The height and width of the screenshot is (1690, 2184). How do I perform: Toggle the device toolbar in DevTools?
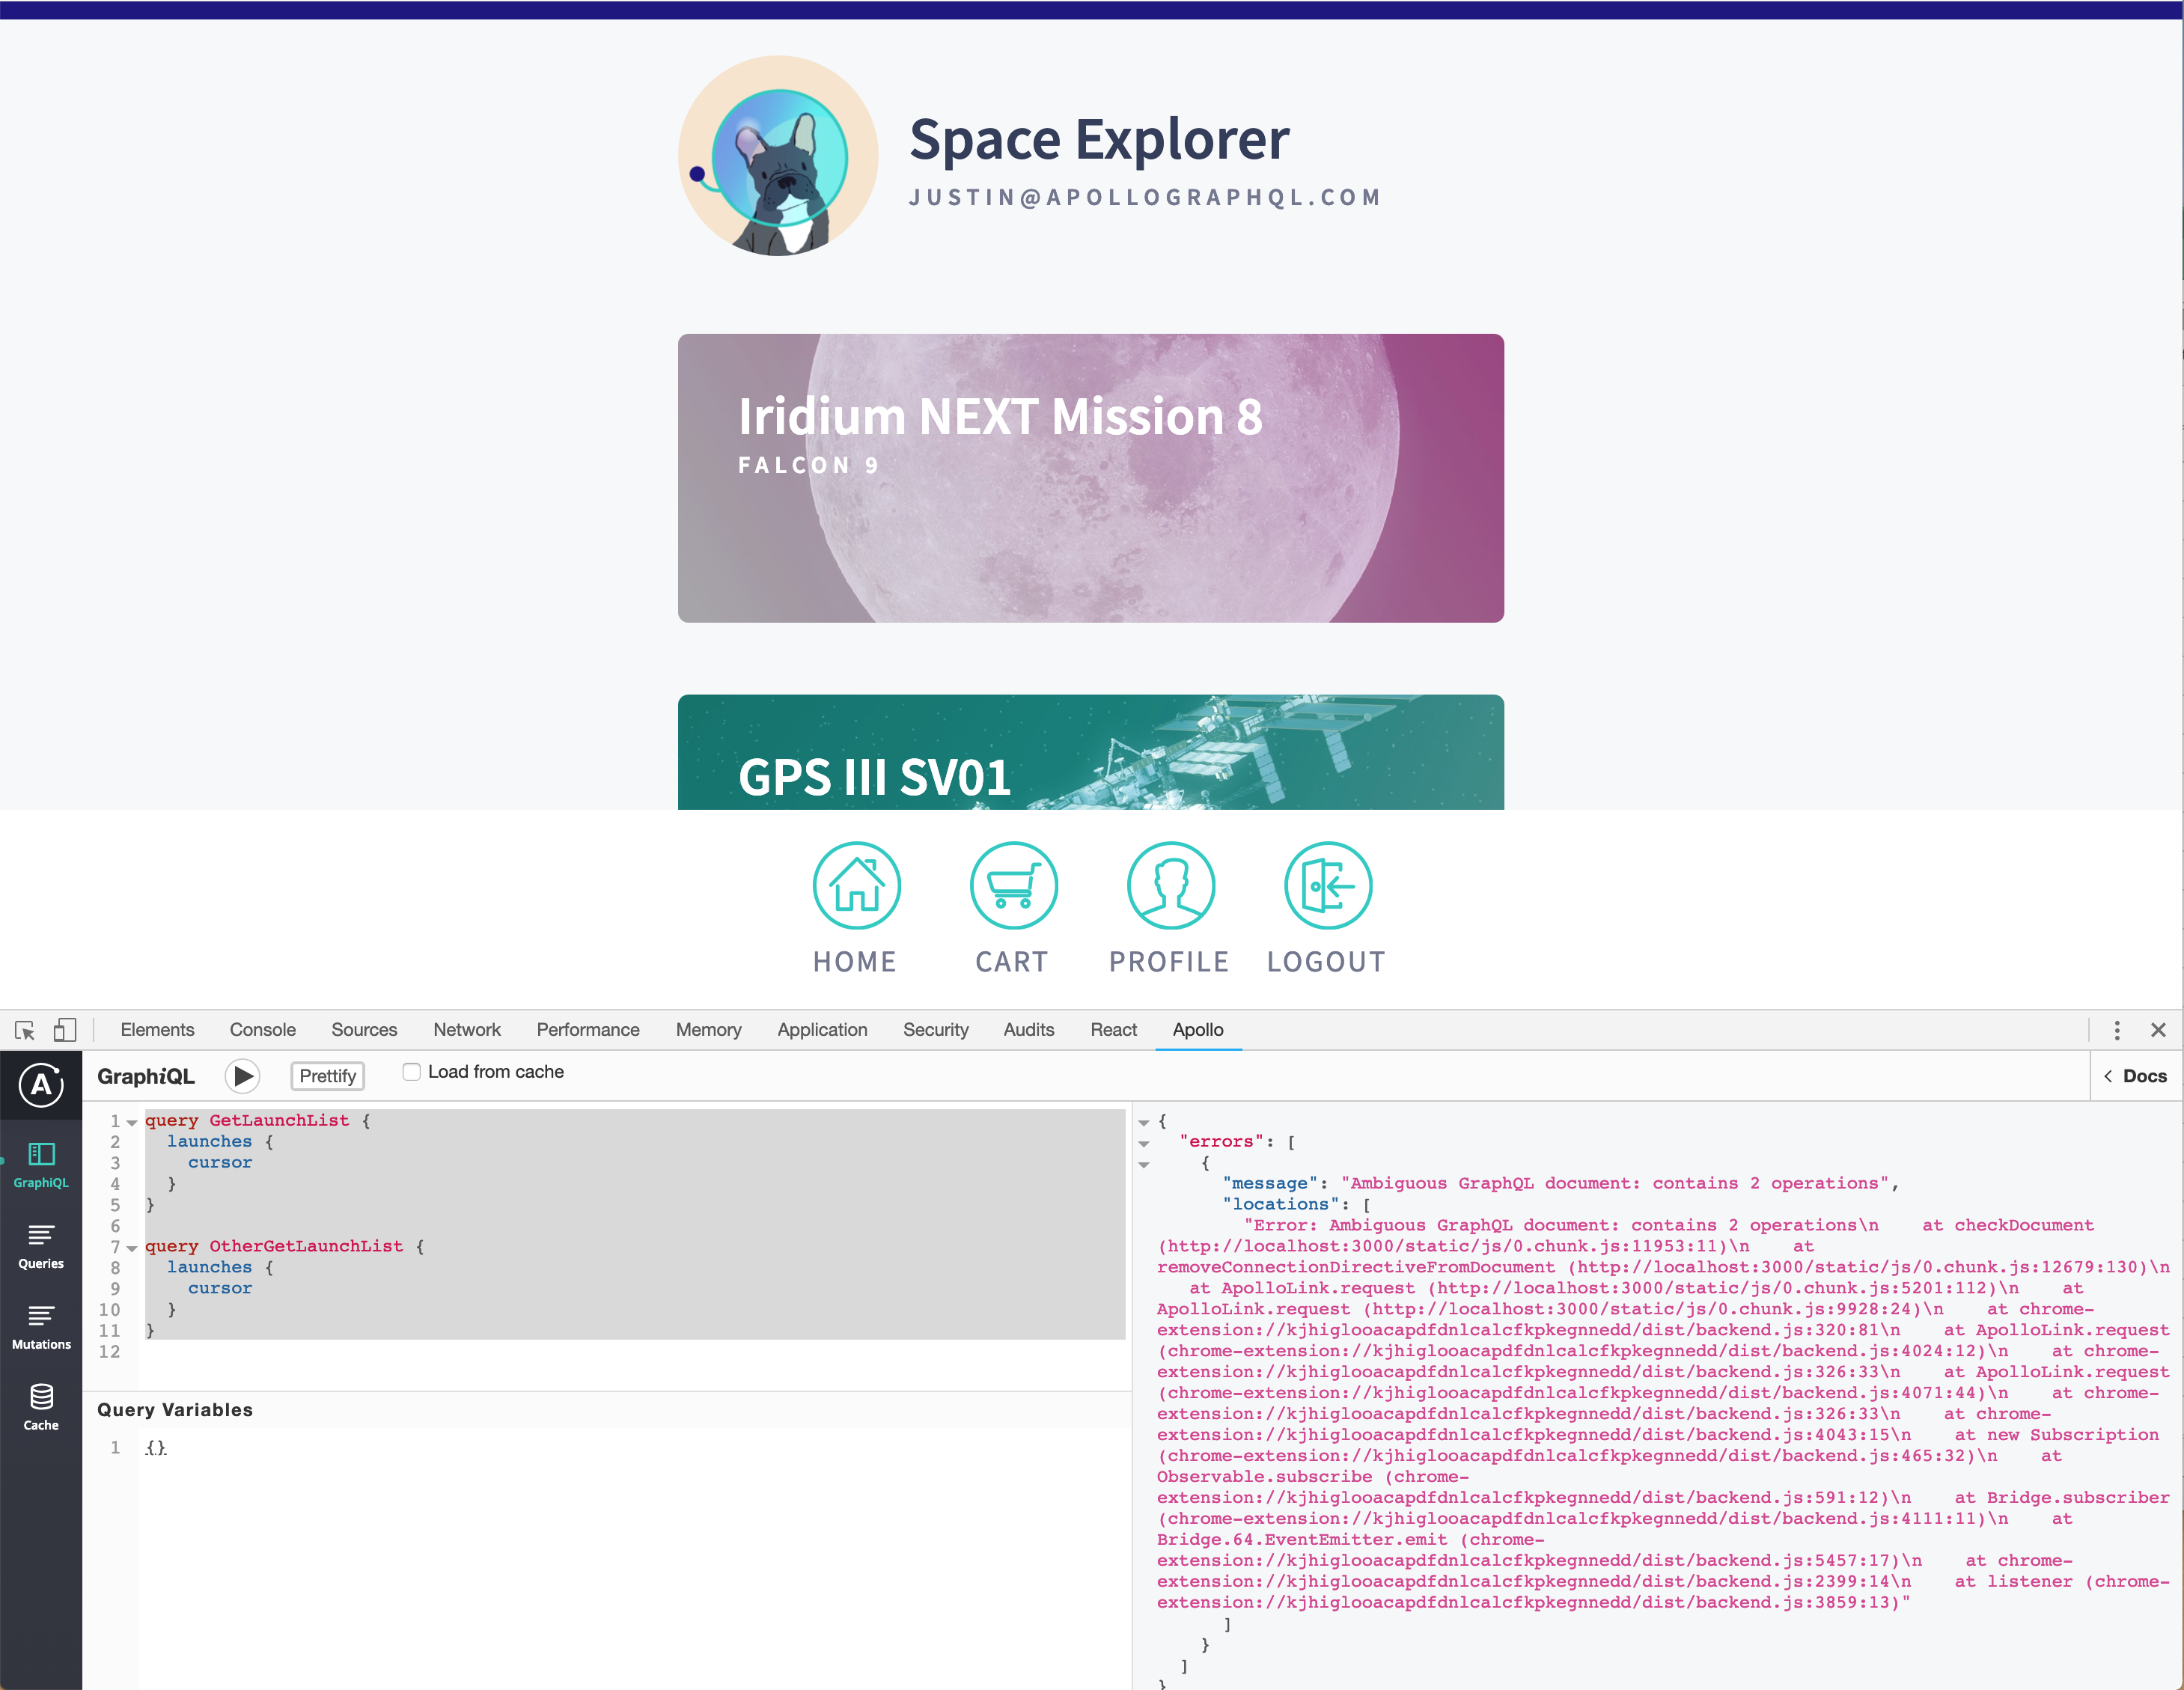66,1029
